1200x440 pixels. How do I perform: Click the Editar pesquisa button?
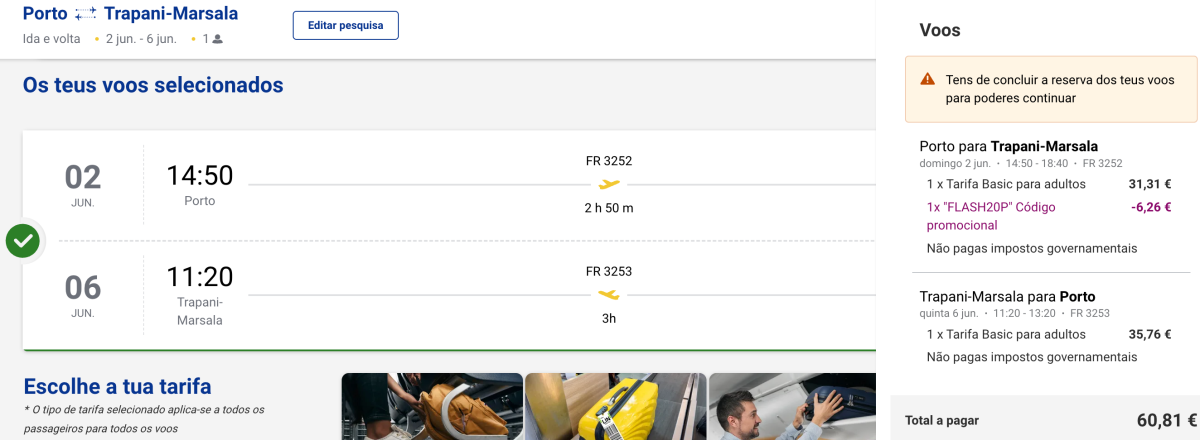coord(346,25)
